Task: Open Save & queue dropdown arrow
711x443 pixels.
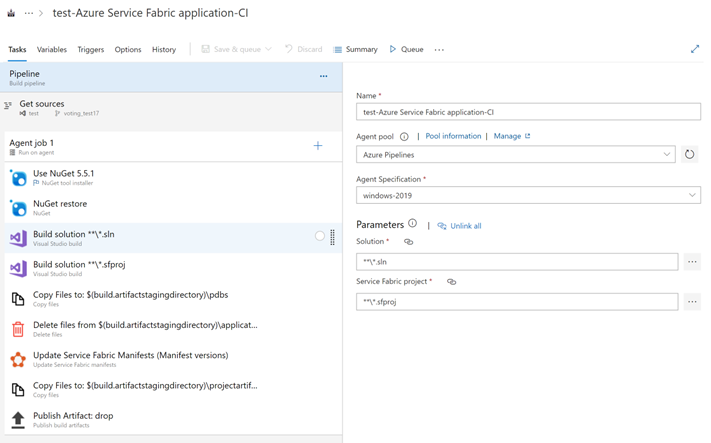Action: [268, 49]
